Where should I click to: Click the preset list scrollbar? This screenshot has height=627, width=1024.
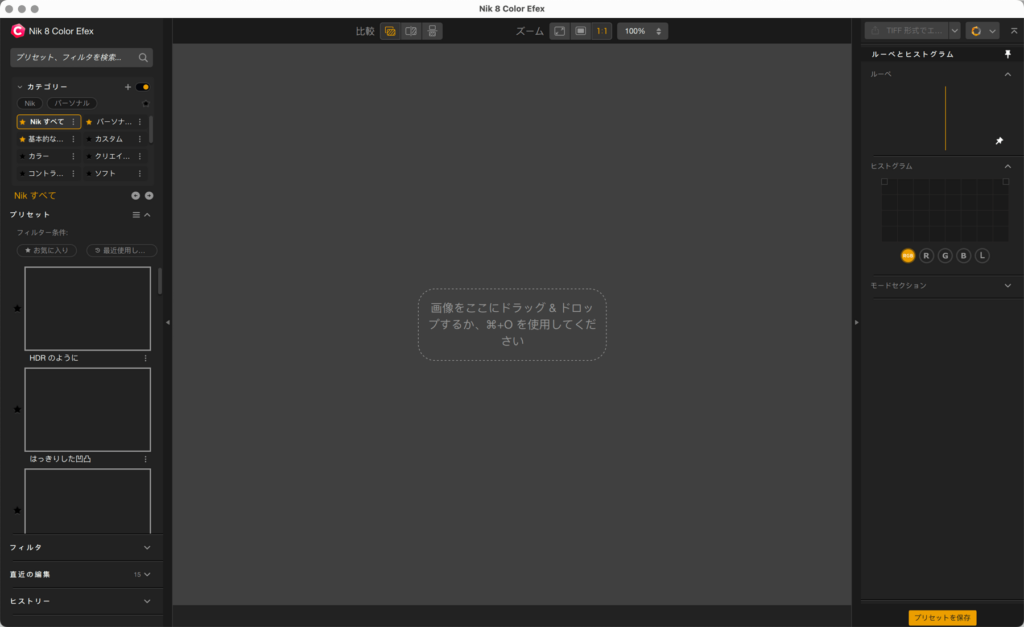click(x=159, y=281)
